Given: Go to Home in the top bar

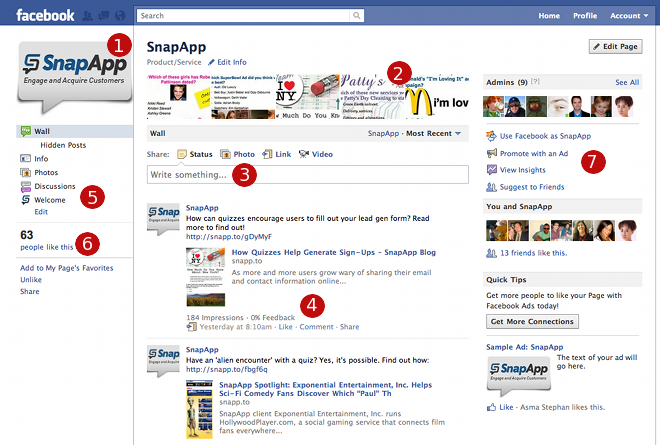Looking at the screenshot, I should tap(549, 16).
